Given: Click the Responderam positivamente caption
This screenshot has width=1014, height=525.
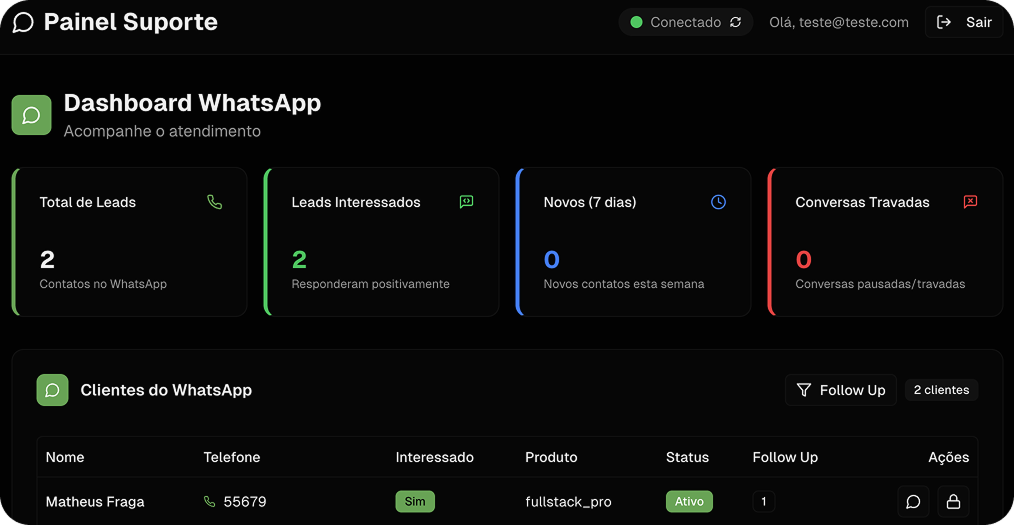Looking at the screenshot, I should [x=371, y=284].
